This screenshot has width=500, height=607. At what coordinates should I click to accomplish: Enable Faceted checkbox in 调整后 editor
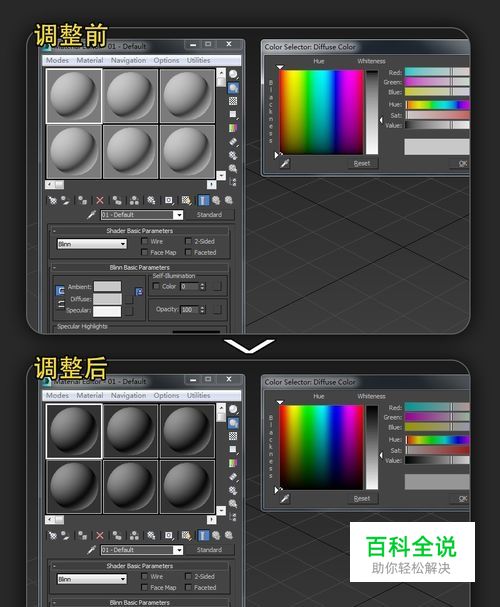point(188,588)
